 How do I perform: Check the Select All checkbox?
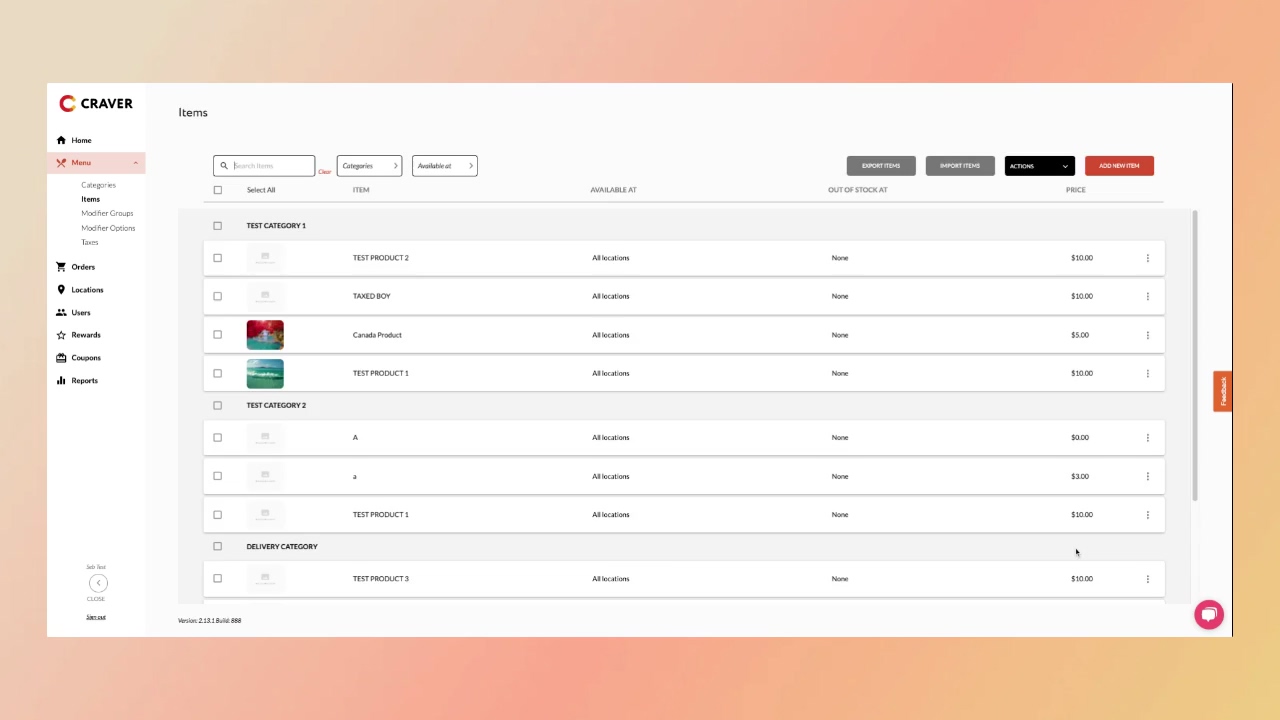218,190
